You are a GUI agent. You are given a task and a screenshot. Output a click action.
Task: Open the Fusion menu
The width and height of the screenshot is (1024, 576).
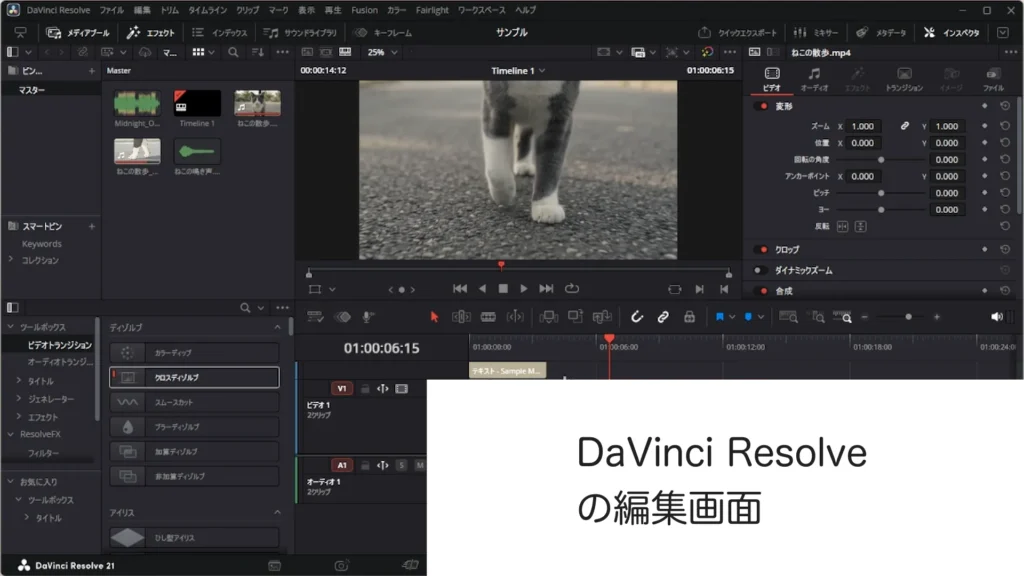tap(364, 10)
